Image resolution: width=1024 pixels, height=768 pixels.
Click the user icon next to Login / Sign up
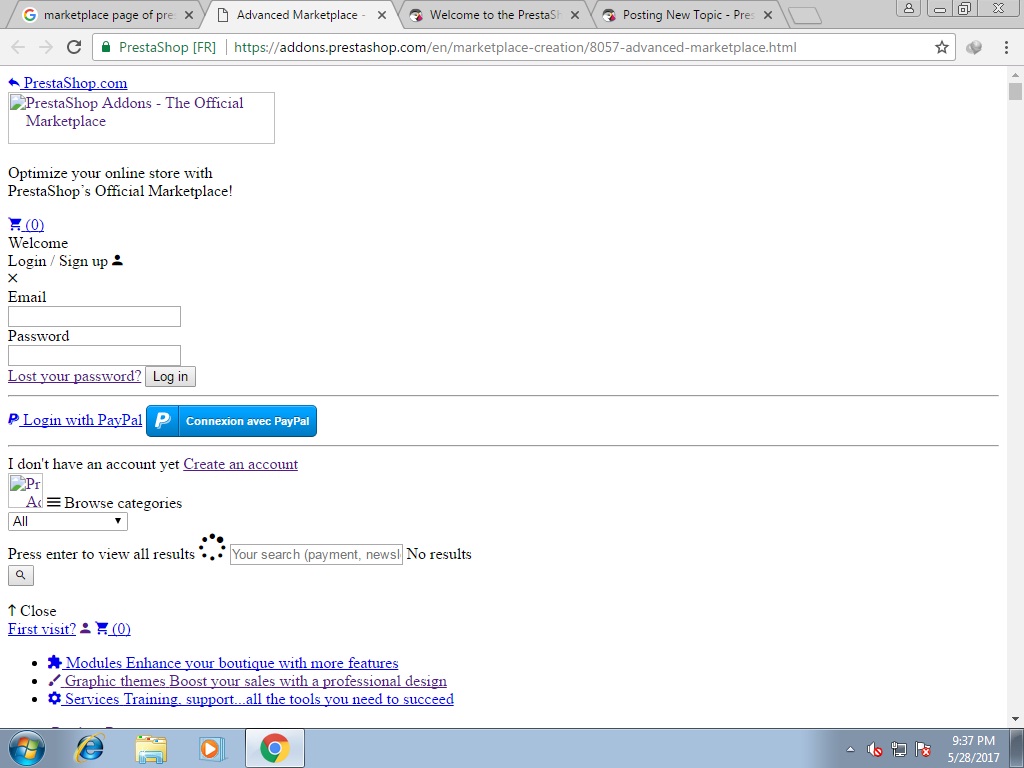[x=118, y=260]
